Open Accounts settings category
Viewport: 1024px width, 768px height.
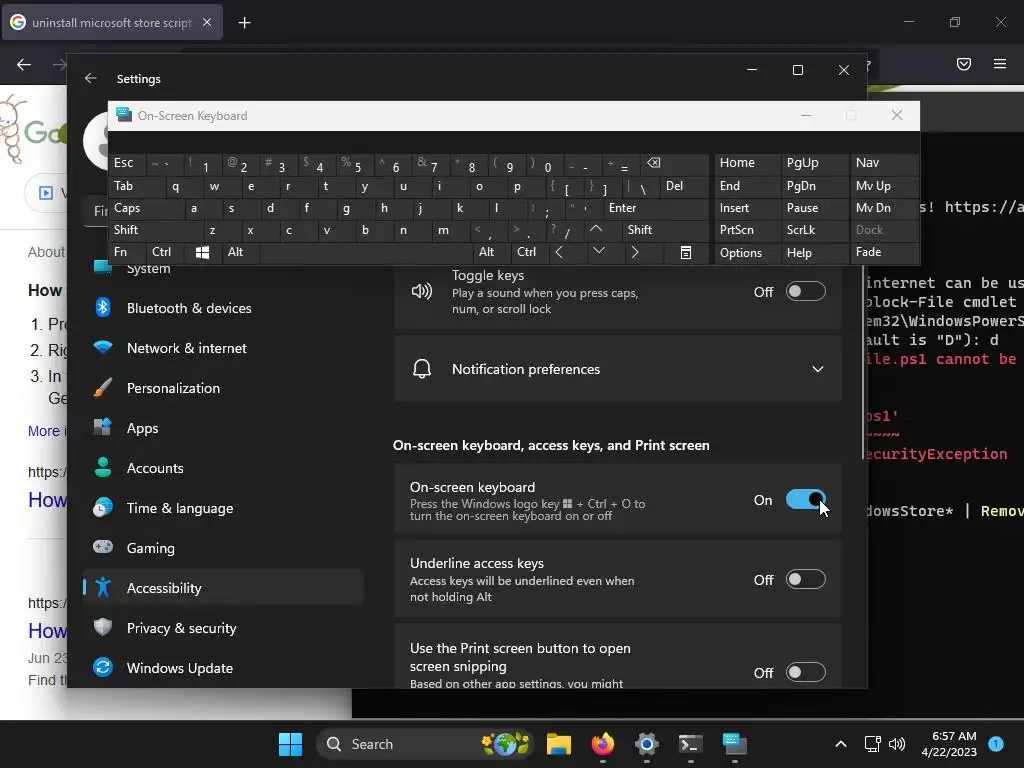pos(223,468)
